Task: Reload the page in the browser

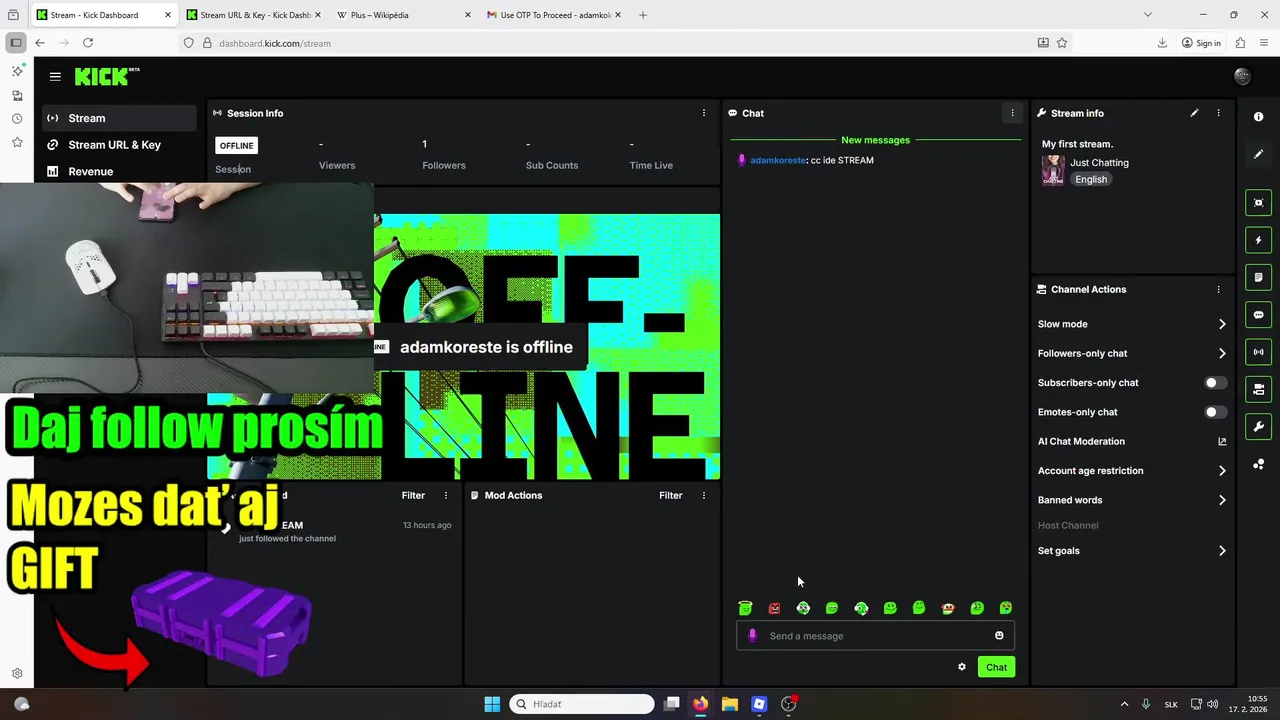Action: click(88, 43)
